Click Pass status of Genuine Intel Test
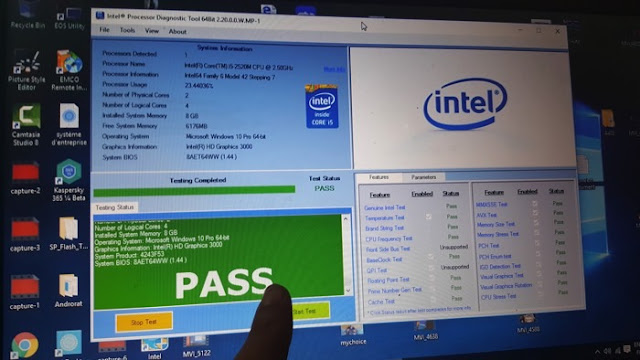The width and height of the screenshot is (640, 360). (x=451, y=206)
